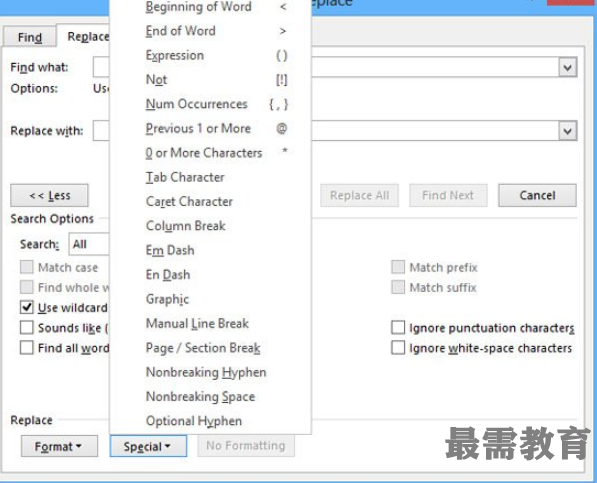Expand the Replace with dropdown arrow
The image size is (597, 483).
click(x=568, y=131)
